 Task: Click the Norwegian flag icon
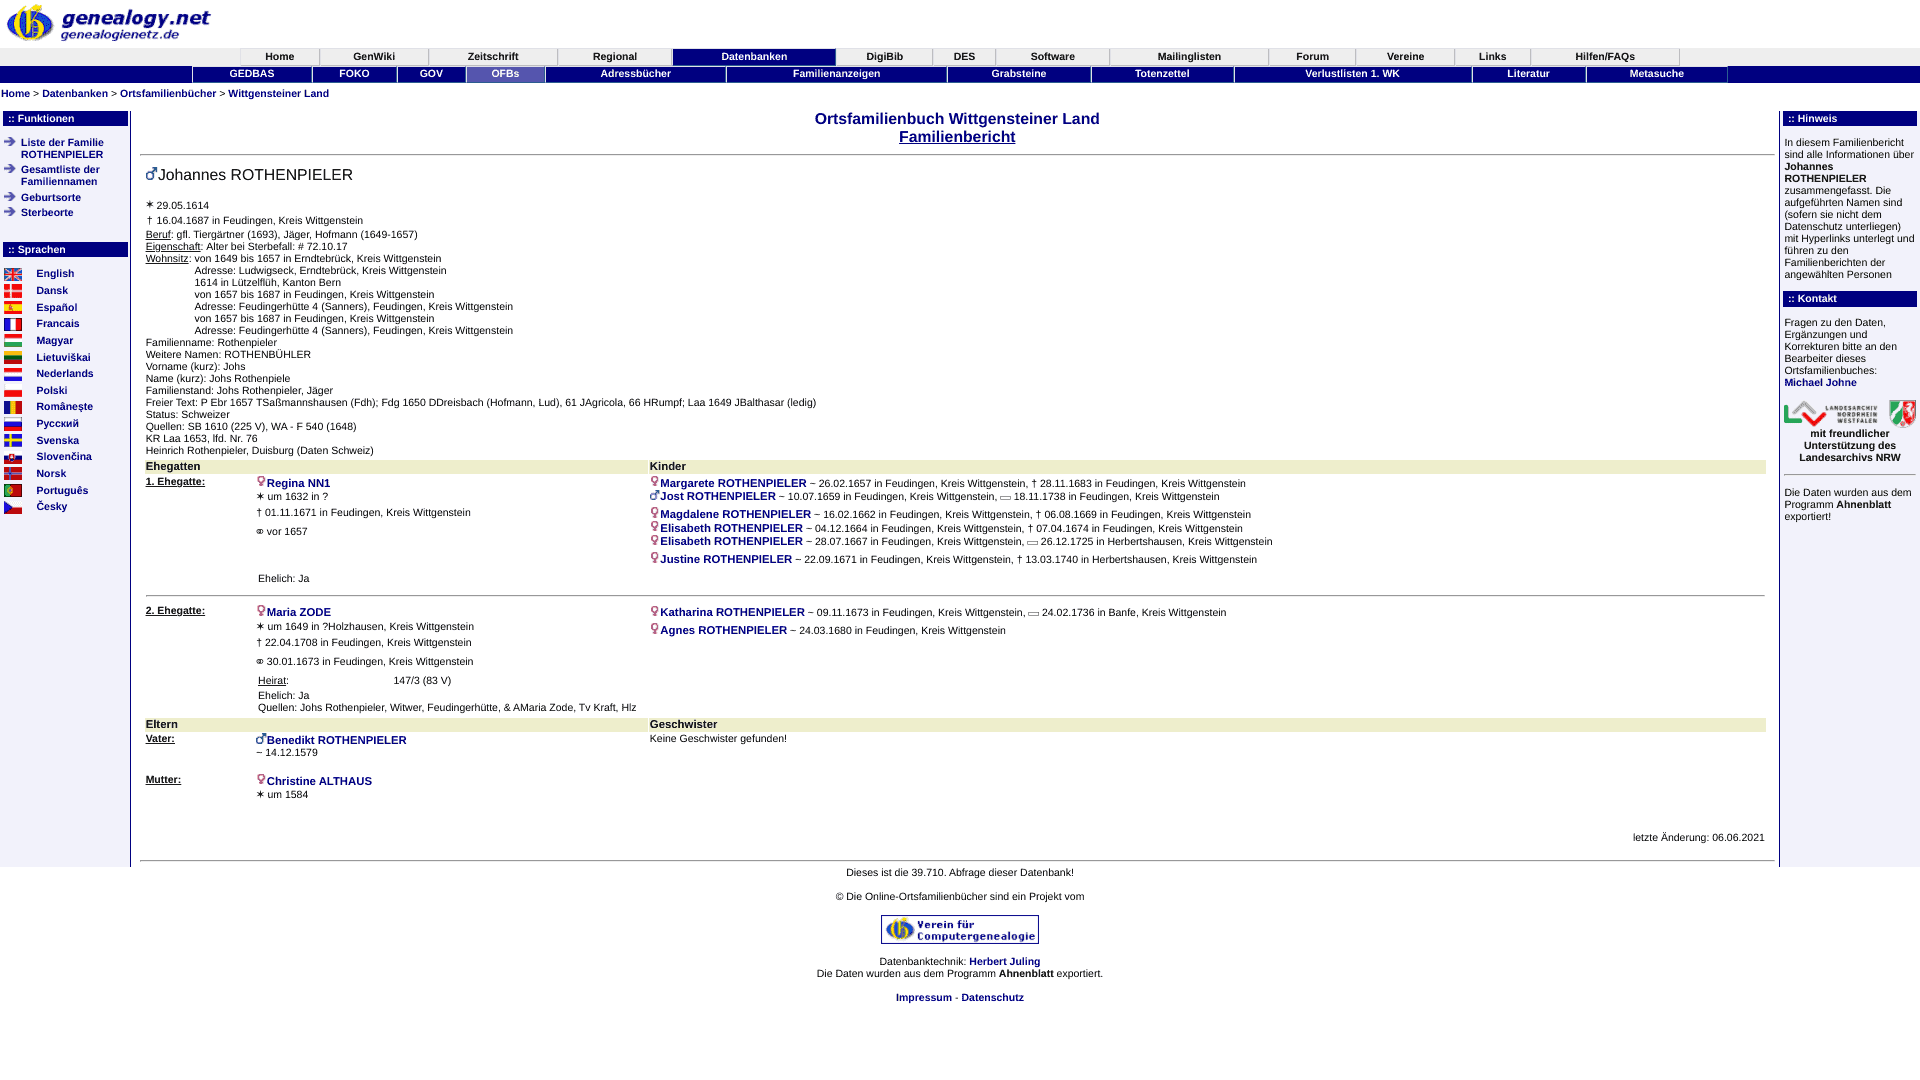pyautogui.click(x=13, y=474)
